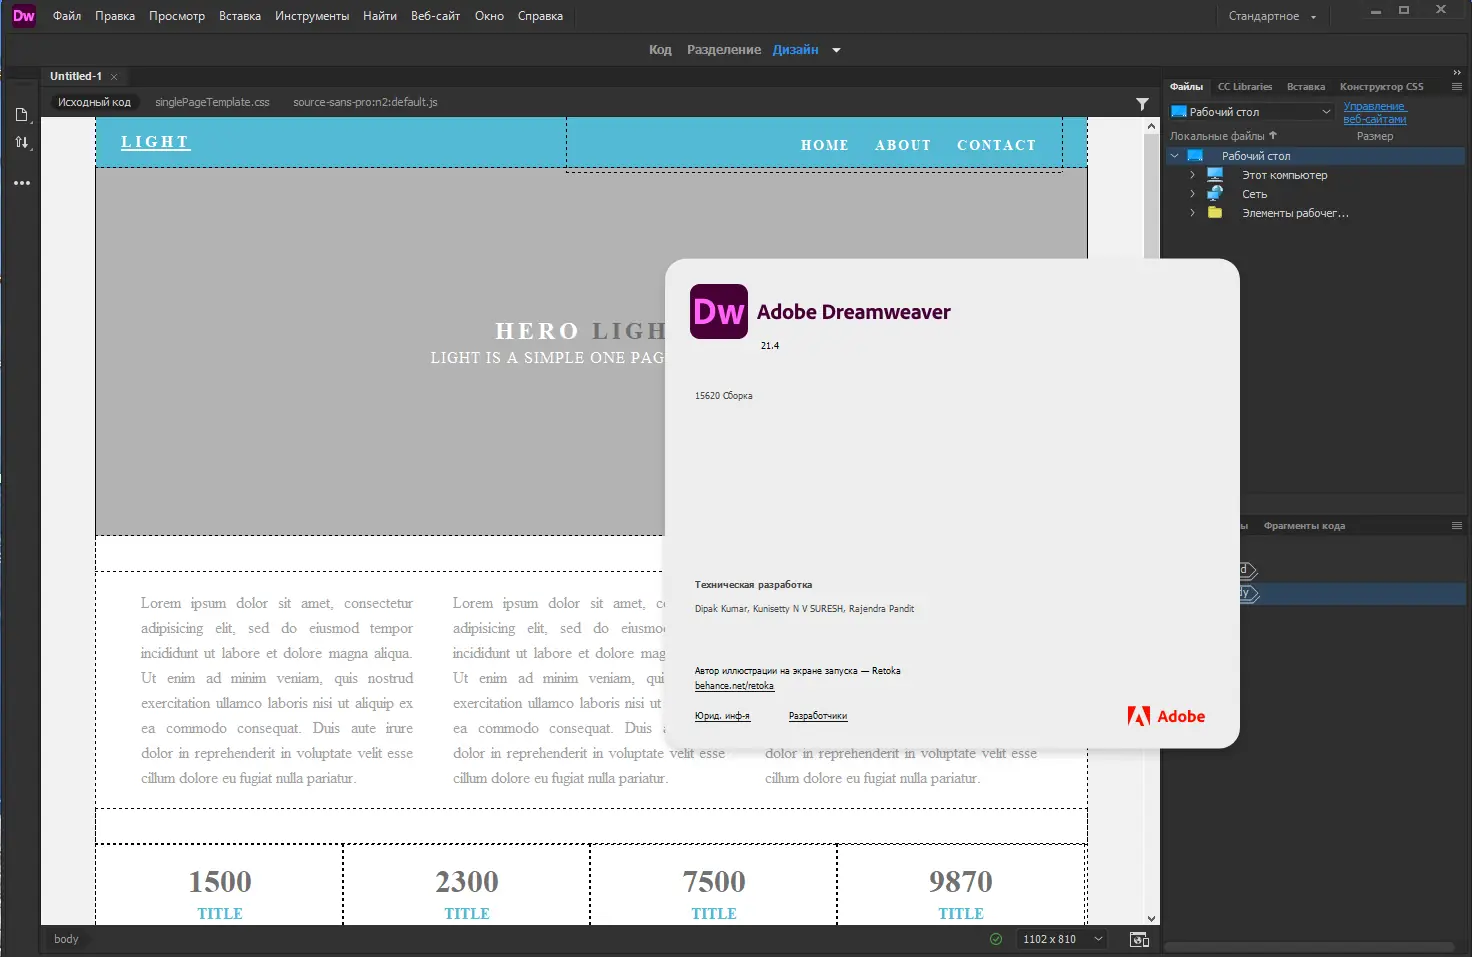1472x957 pixels.
Task: Open the Файл menu
Action: point(67,16)
